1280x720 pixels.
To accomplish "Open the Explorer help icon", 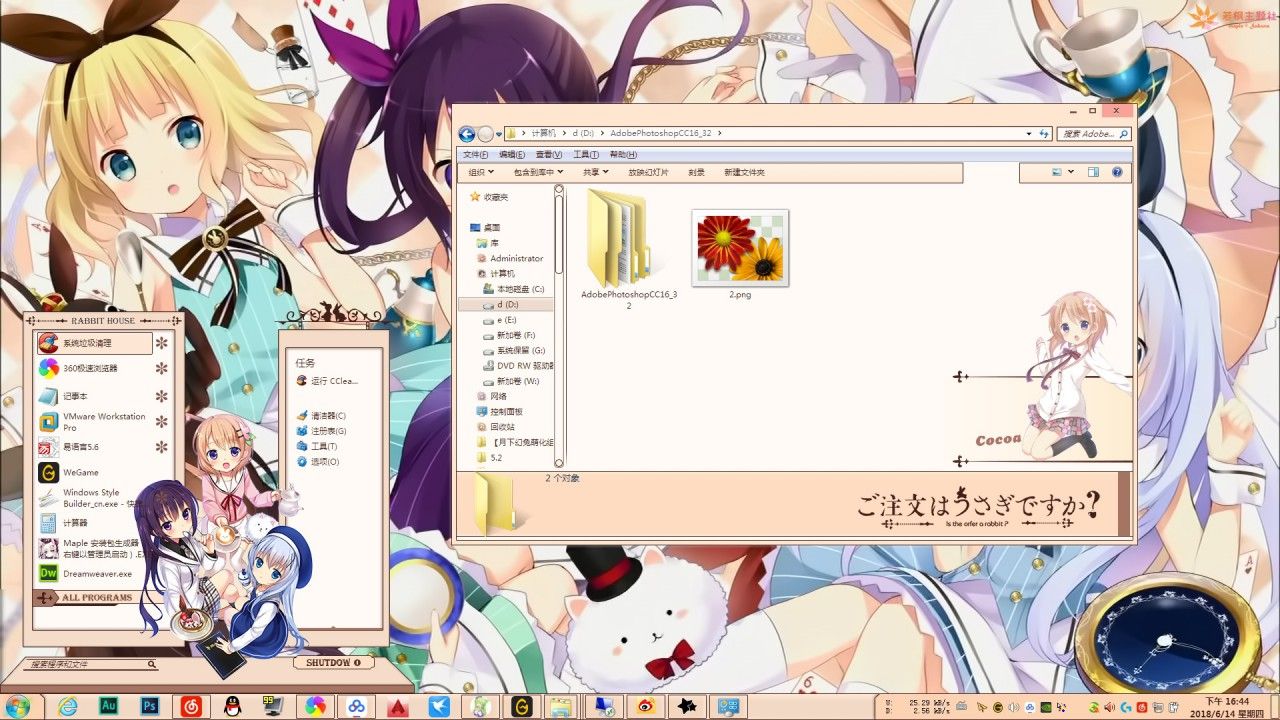I will [1117, 172].
